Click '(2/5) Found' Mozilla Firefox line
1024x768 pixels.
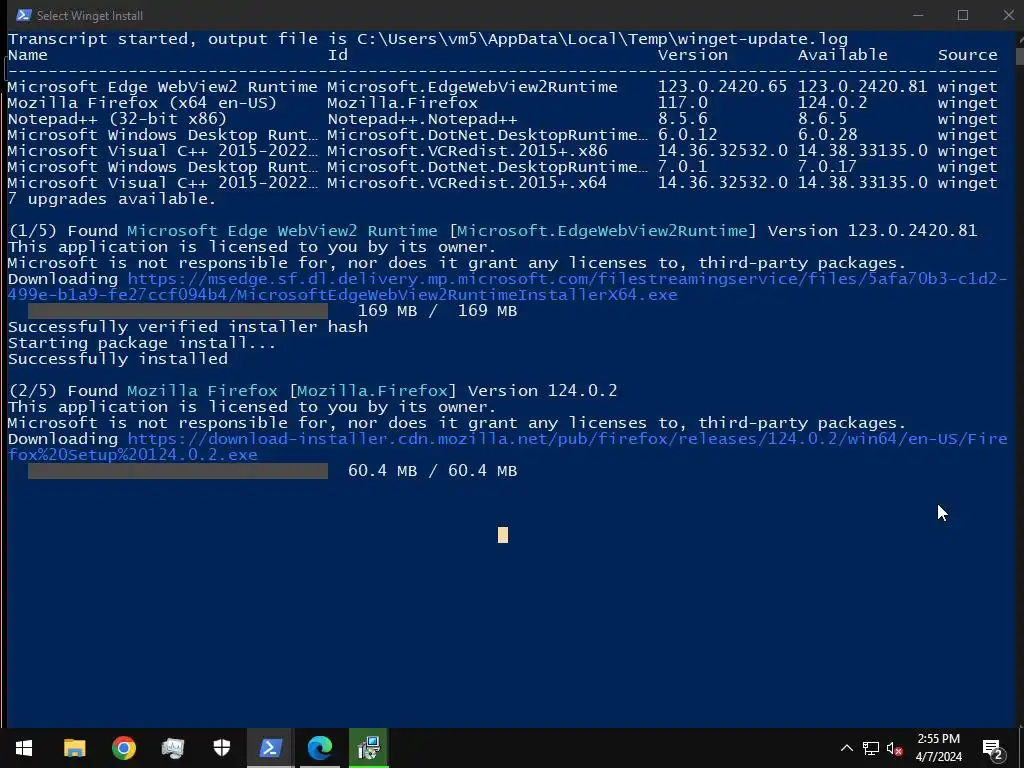click(x=312, y=391)
